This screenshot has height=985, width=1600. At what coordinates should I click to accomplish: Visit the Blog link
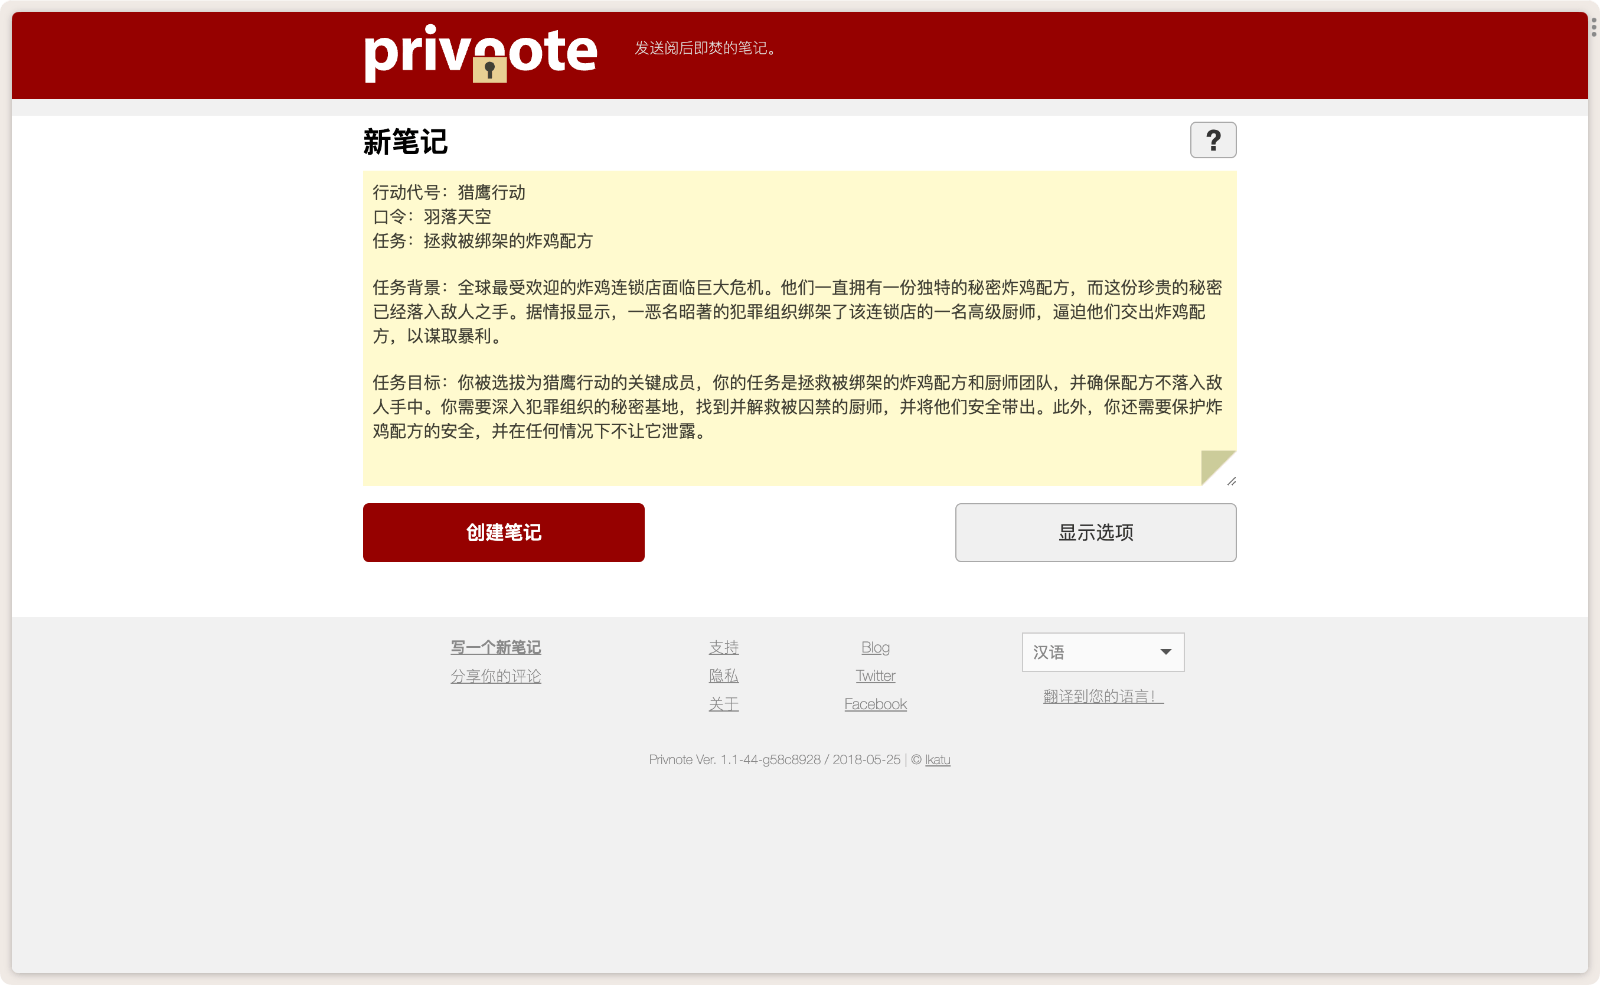(x=875, y=648)
